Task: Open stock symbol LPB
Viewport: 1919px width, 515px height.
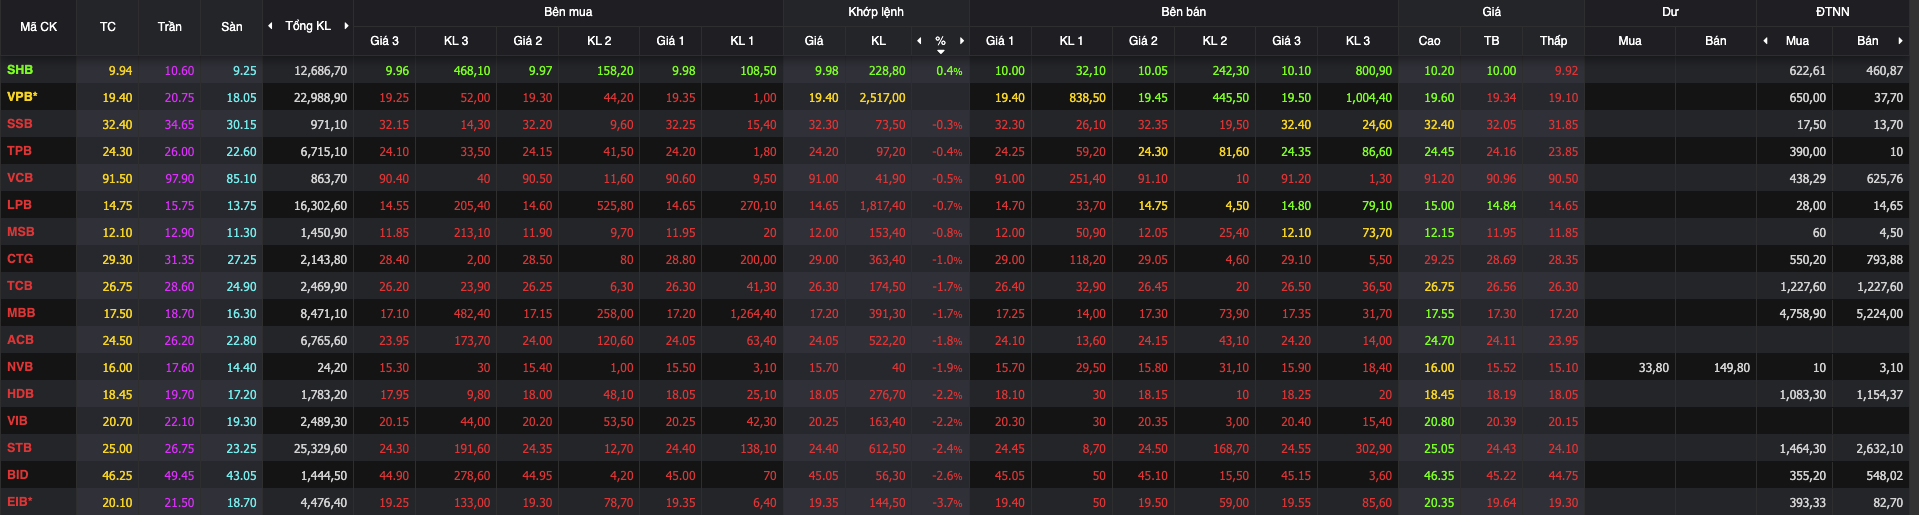Action: 19,205
